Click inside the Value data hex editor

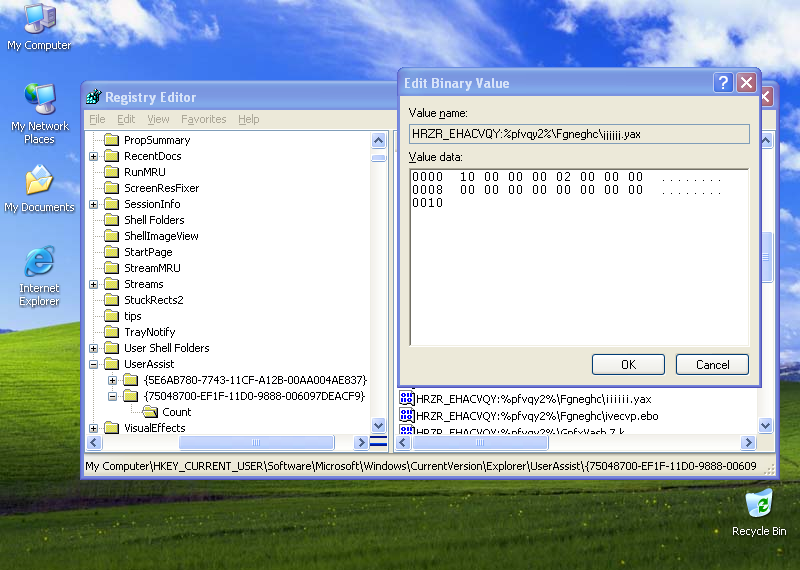point(579,257)
